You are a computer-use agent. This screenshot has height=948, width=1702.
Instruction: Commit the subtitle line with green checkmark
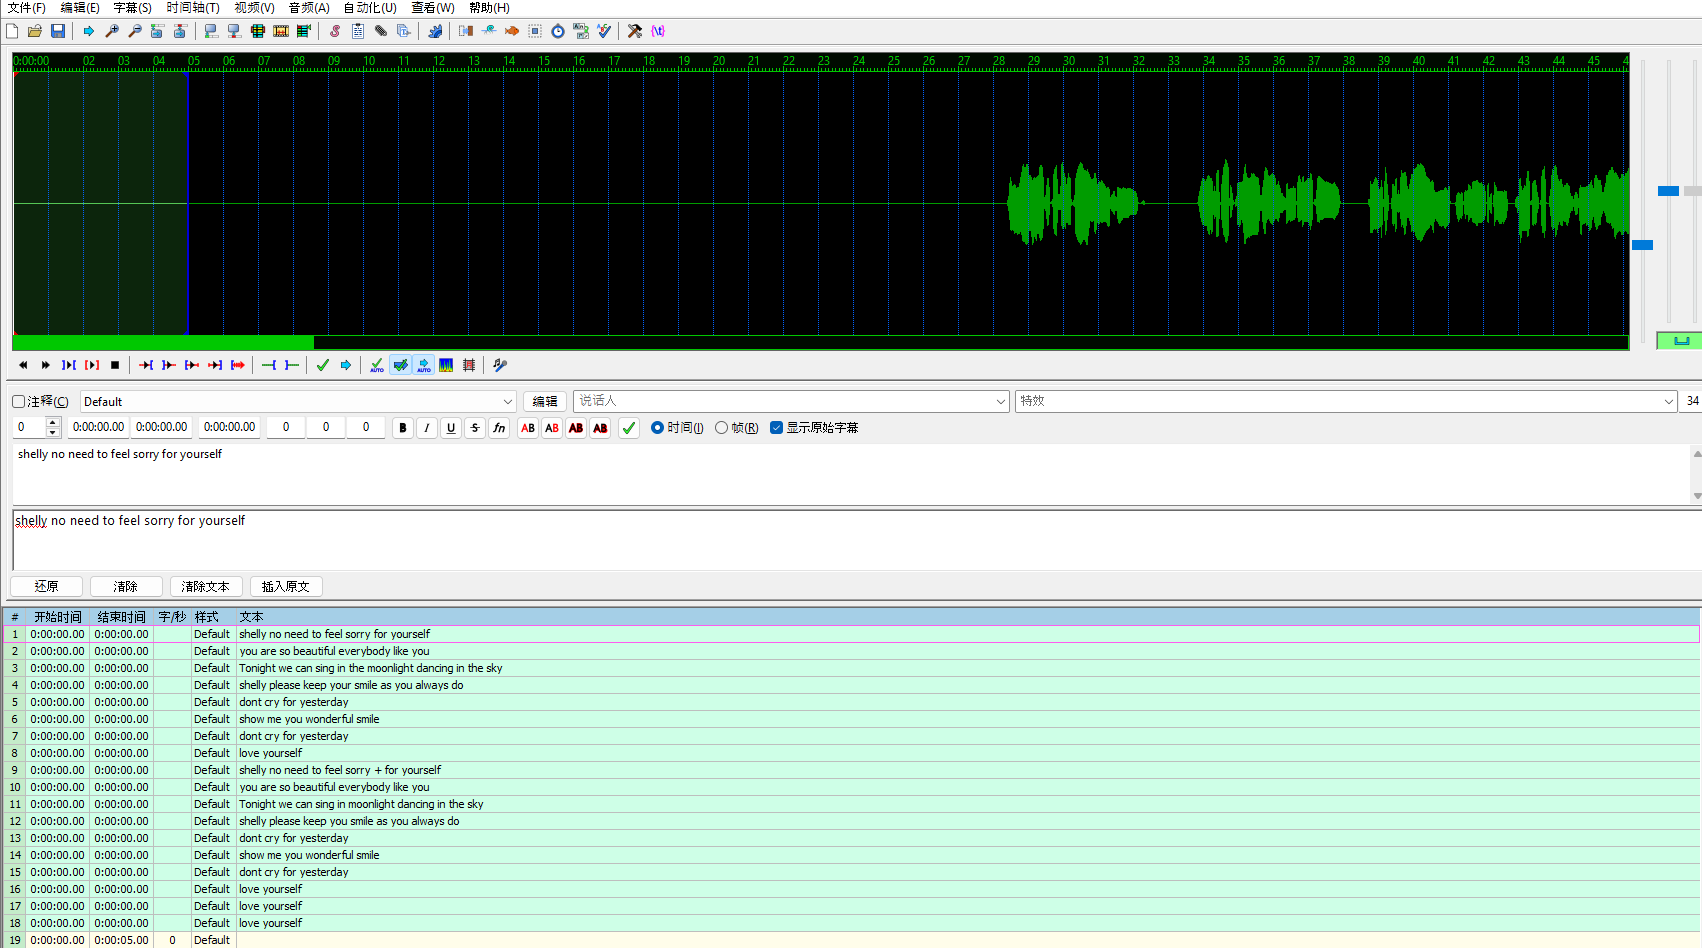pos(629,428)
